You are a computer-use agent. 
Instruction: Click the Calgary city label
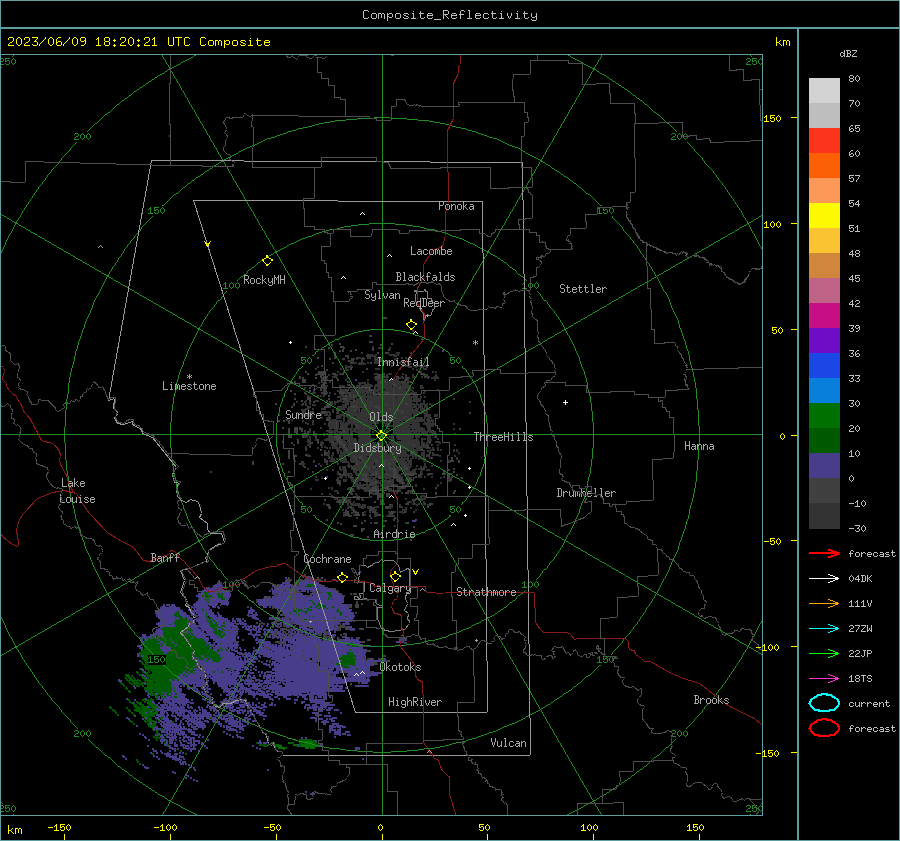pos(390,588)
